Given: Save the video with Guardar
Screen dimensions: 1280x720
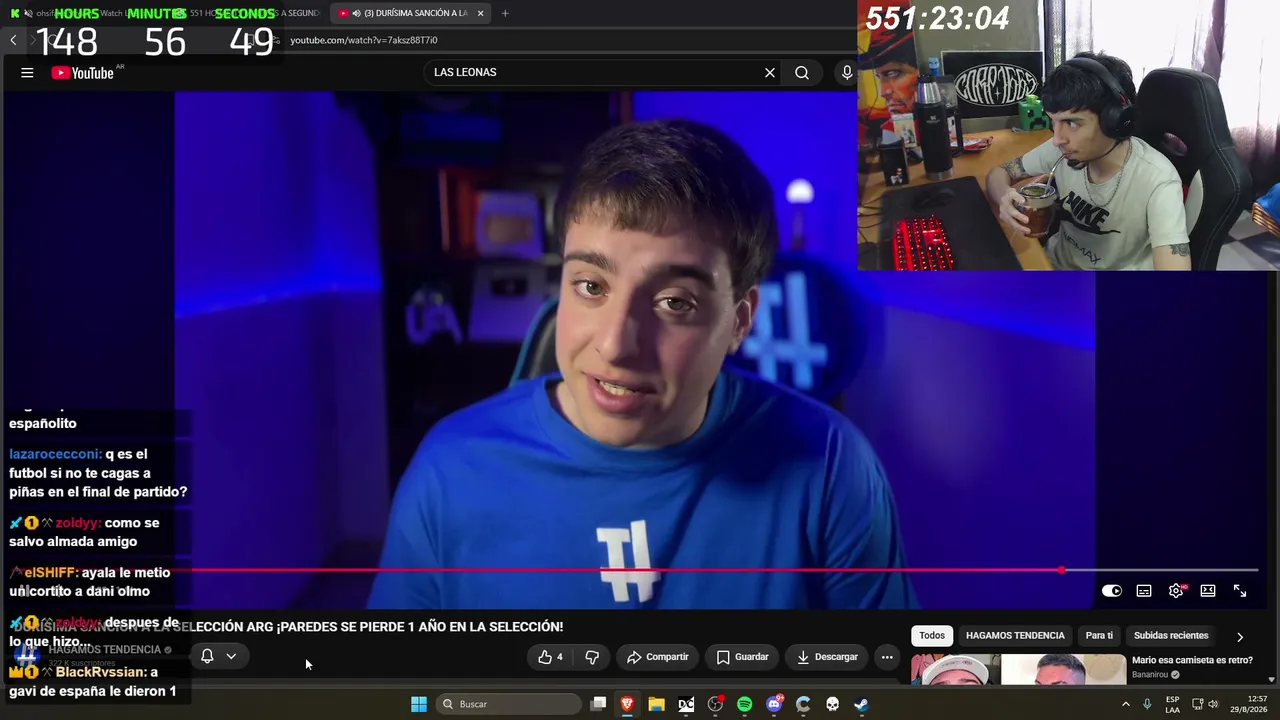Looking at the screenshot, I should (x=742, y=657).
